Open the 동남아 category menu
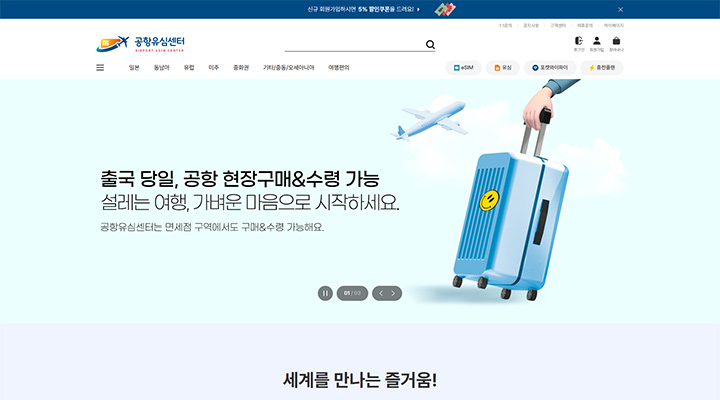720x400 pixels. [x=162, y=68]
